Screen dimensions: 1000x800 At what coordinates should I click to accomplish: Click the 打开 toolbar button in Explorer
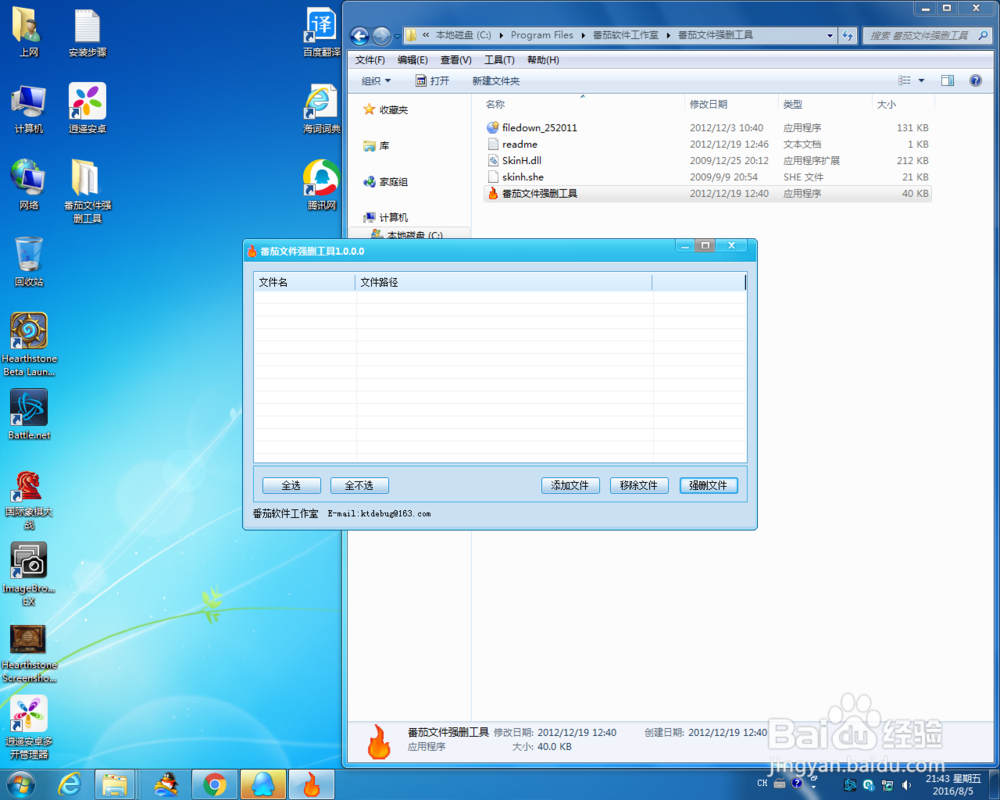432,81
